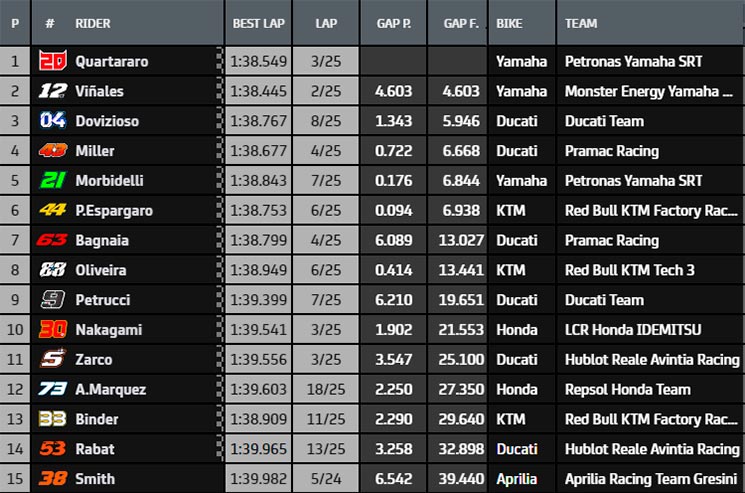Click Quartararo's number 20 icon
This screenshot has width=745, height=493.
52,61
